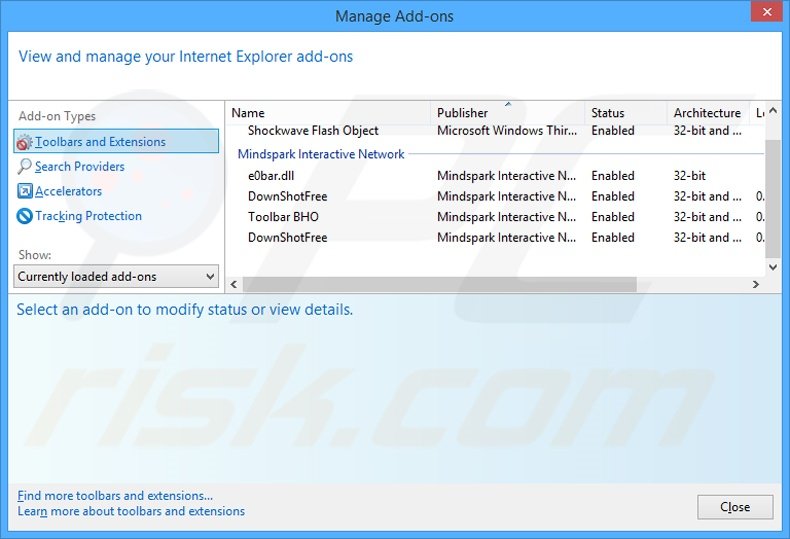Click the Accelerators arrow icon
Image resolution: width=790 pixels, height=539 pixels.
click(x=24, y=191)
